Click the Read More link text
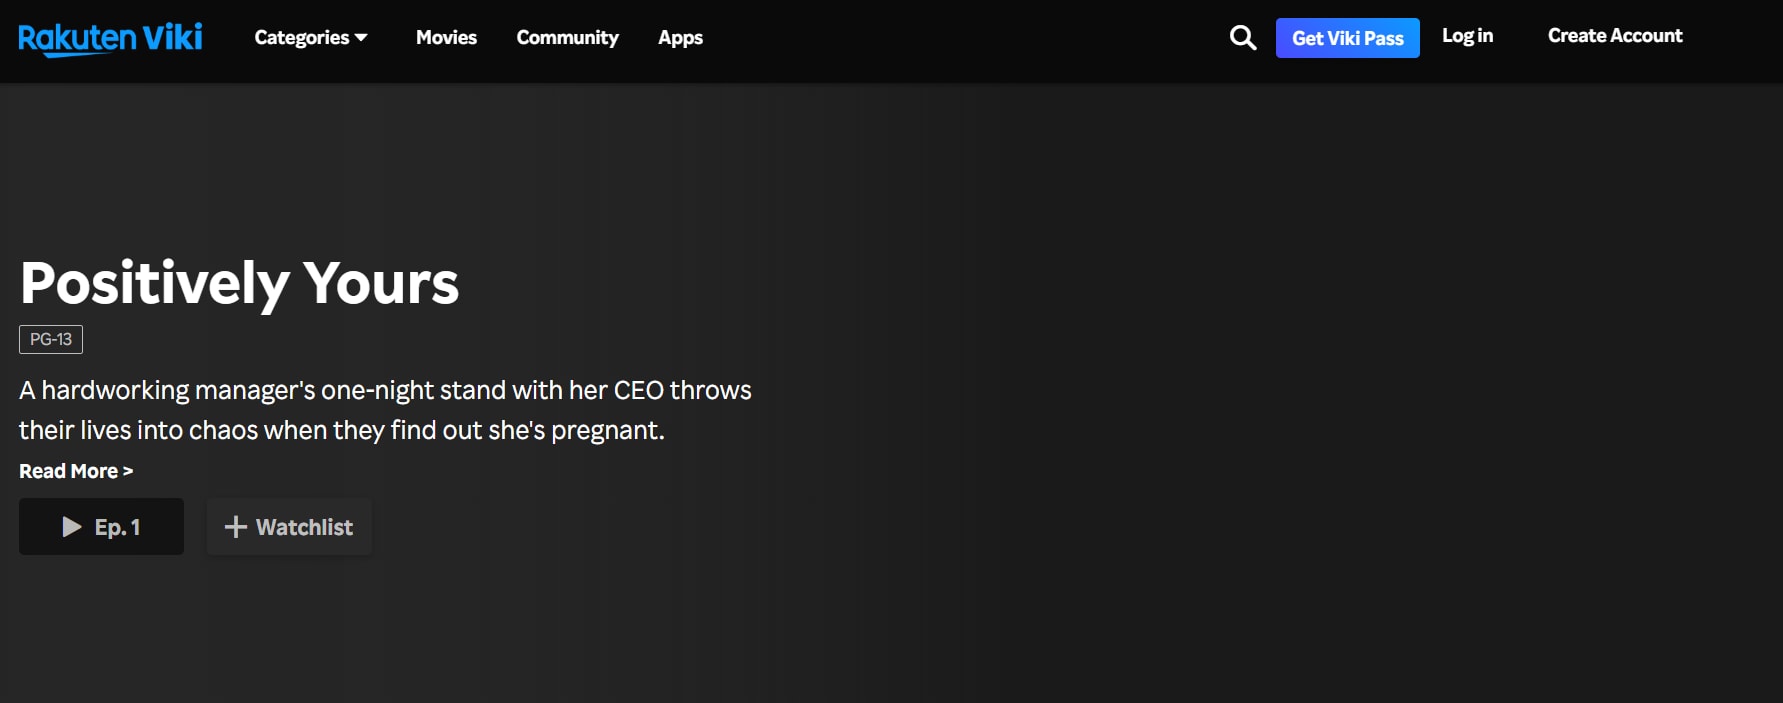This screenshot has width=1783, height=703. pos(68,471)
